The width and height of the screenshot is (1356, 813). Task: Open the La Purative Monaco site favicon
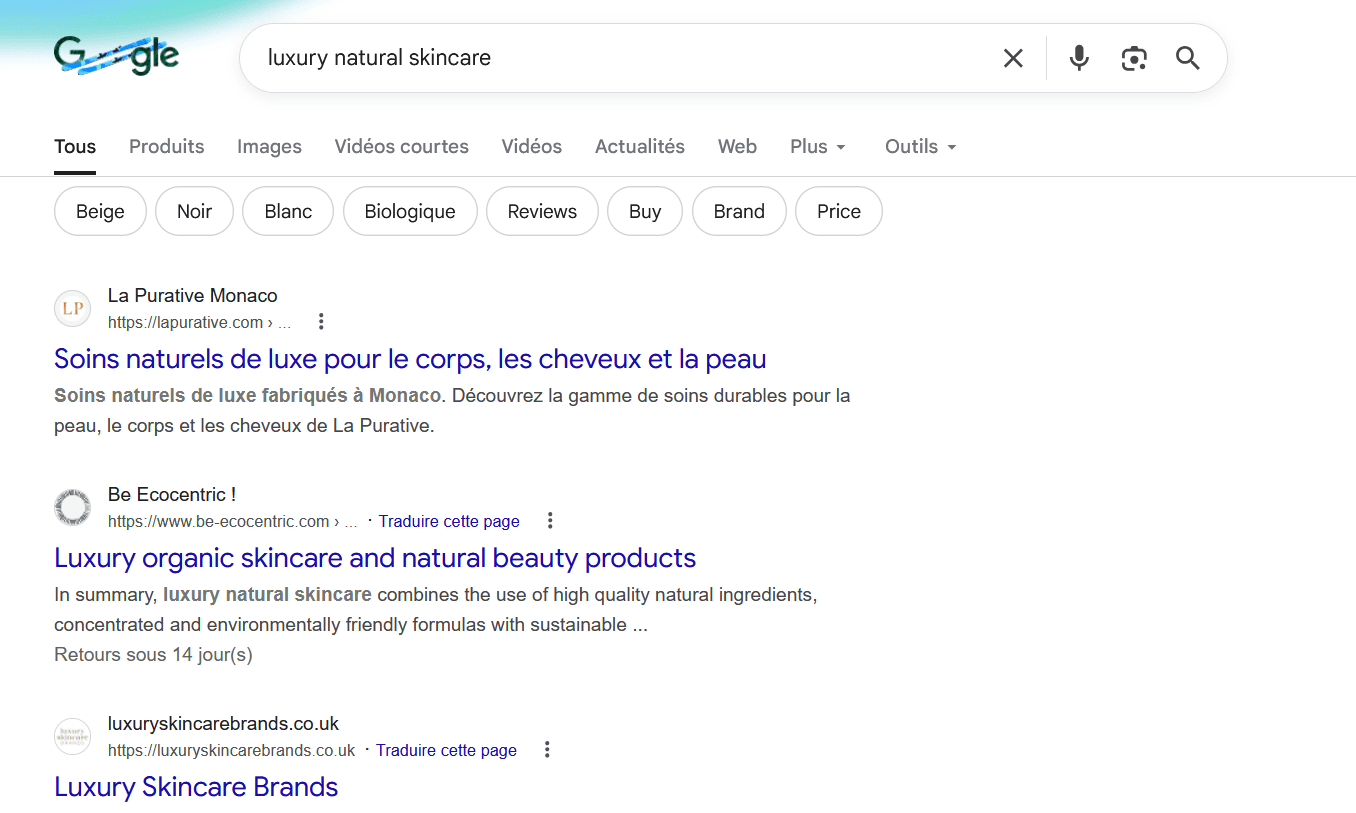click(72, 308)
